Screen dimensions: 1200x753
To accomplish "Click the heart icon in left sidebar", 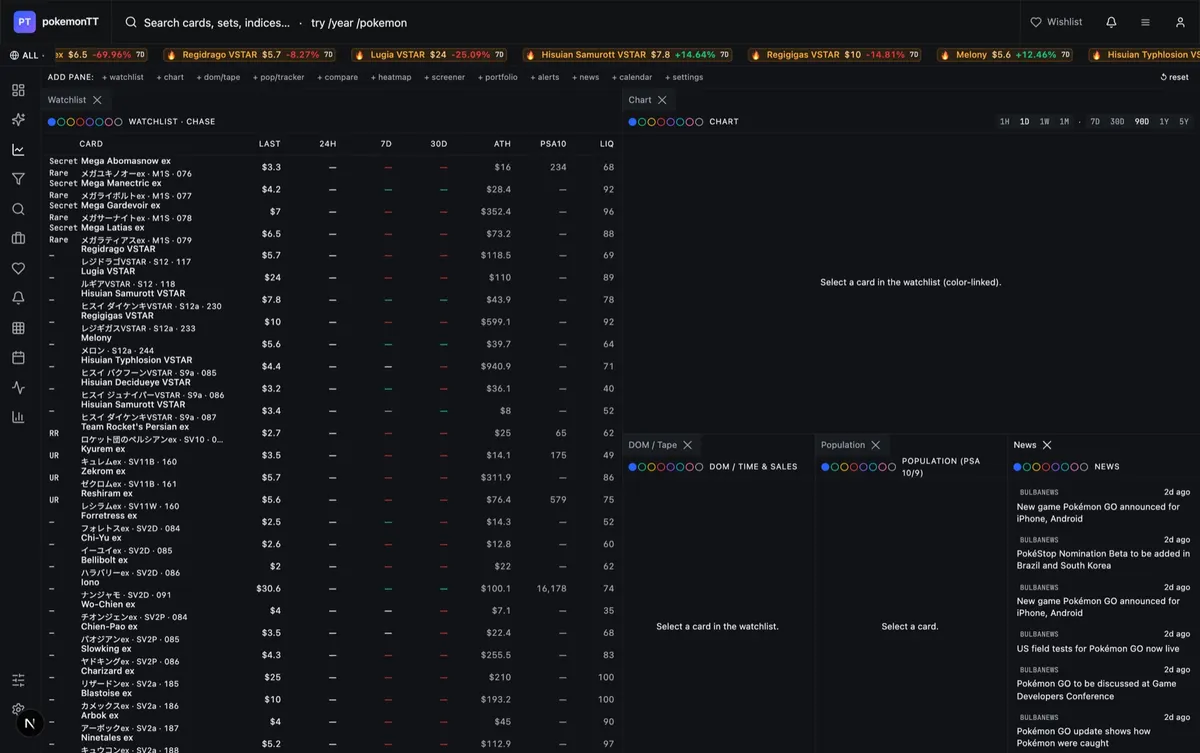I will pyautogui.click(x=18, y=268).
